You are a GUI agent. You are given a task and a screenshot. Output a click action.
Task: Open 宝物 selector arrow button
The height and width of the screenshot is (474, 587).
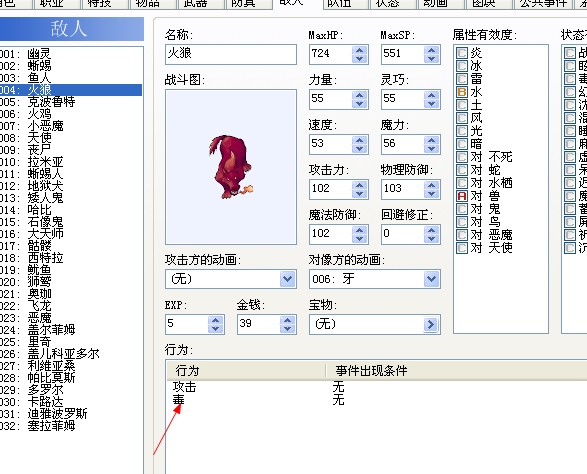pyautogui.click(x=431, y=324)
